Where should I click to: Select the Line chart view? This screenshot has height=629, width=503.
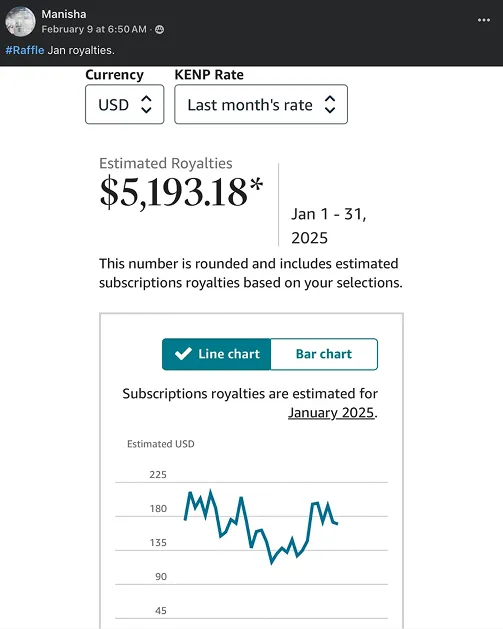click(217, 354)
